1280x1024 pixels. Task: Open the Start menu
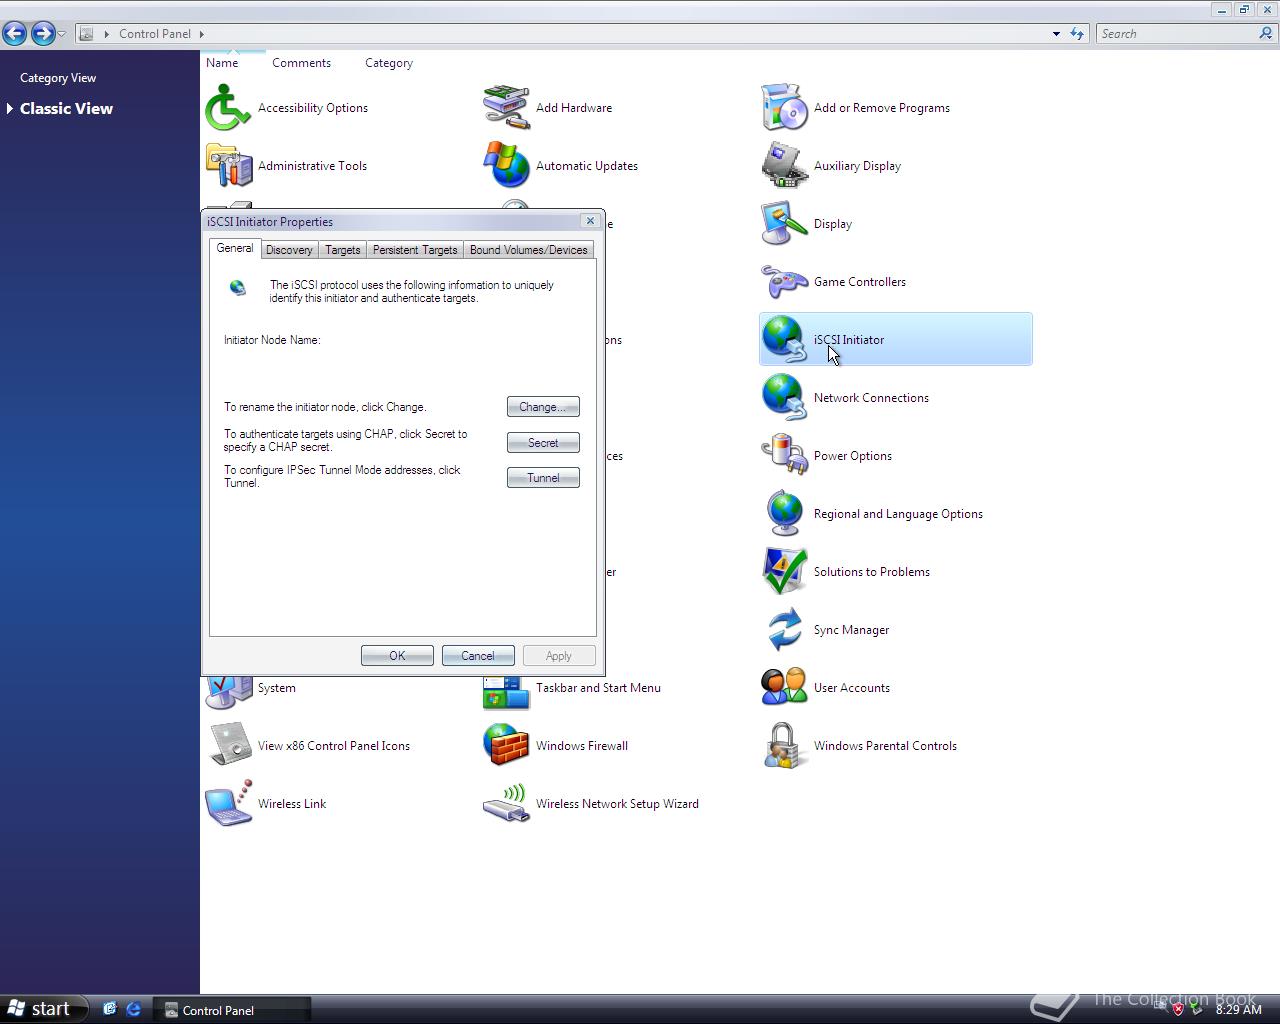click(x=43, y=1009)
